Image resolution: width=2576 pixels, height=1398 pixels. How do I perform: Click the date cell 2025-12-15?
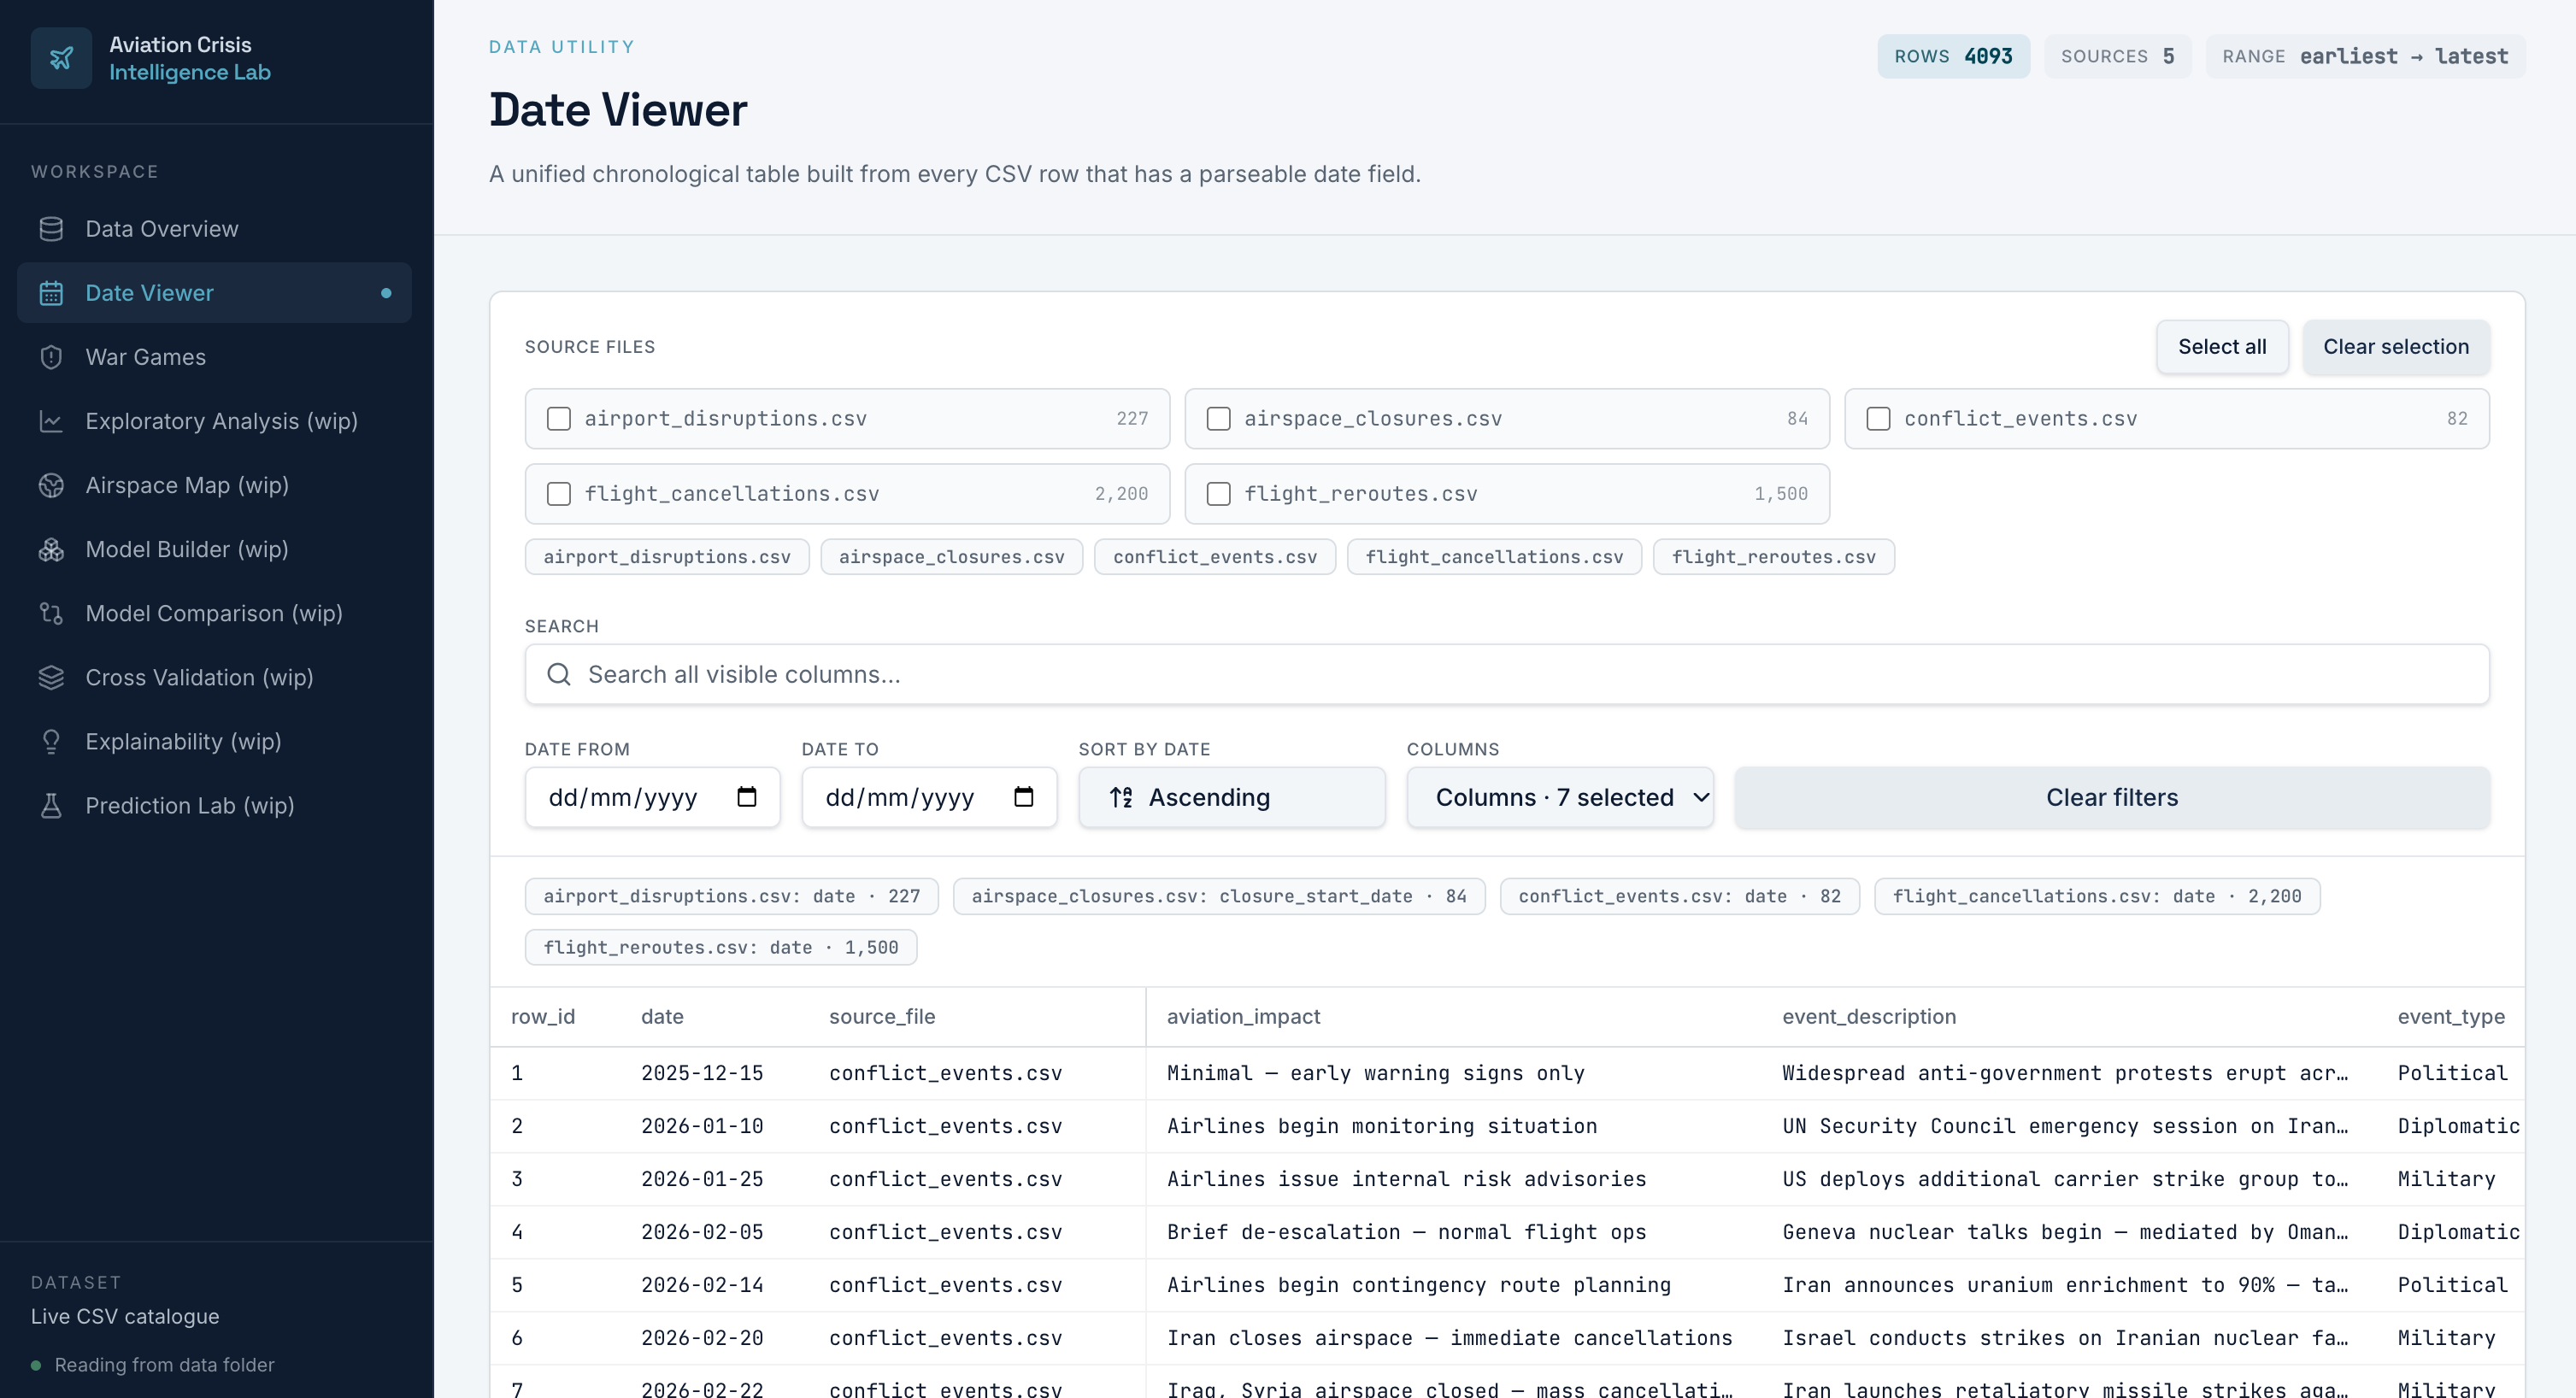[x=702, y=1072]
